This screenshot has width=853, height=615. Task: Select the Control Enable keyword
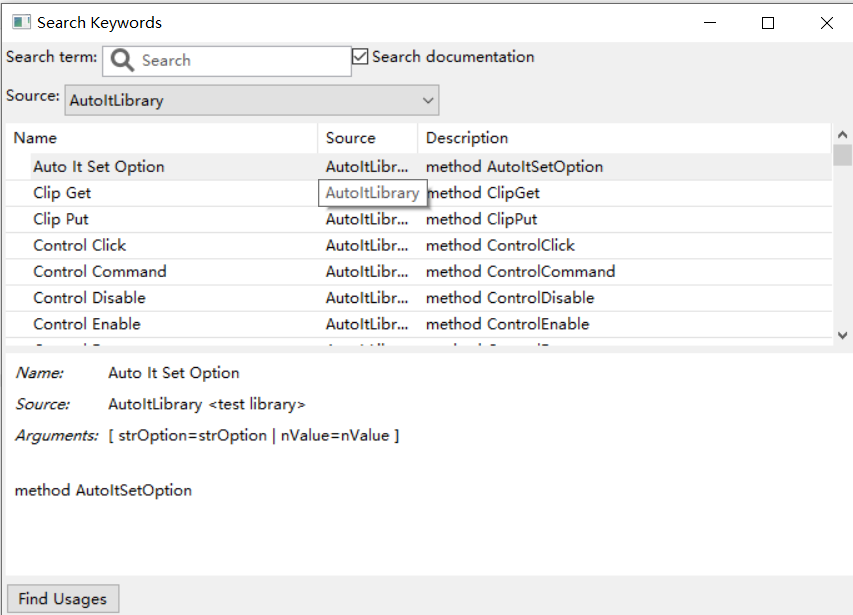(x=87, y=324)
